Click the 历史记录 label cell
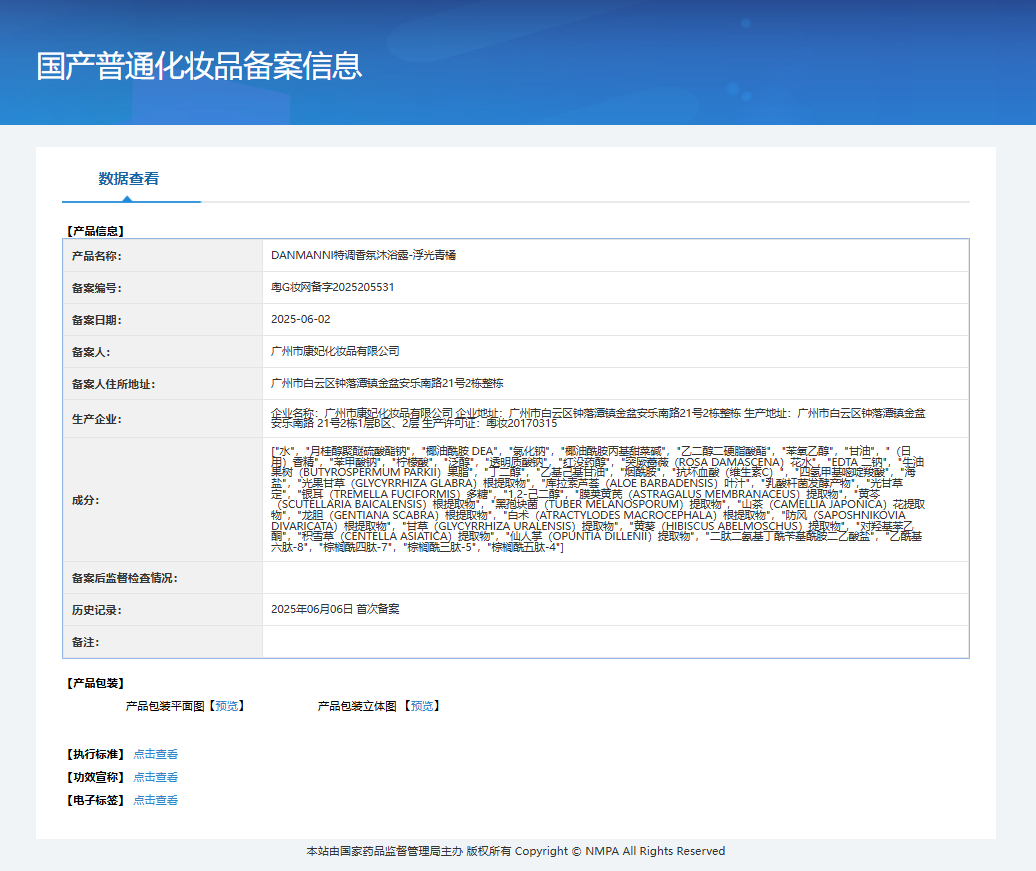Screen dimensions: 1036x871 tap(163, 610)
